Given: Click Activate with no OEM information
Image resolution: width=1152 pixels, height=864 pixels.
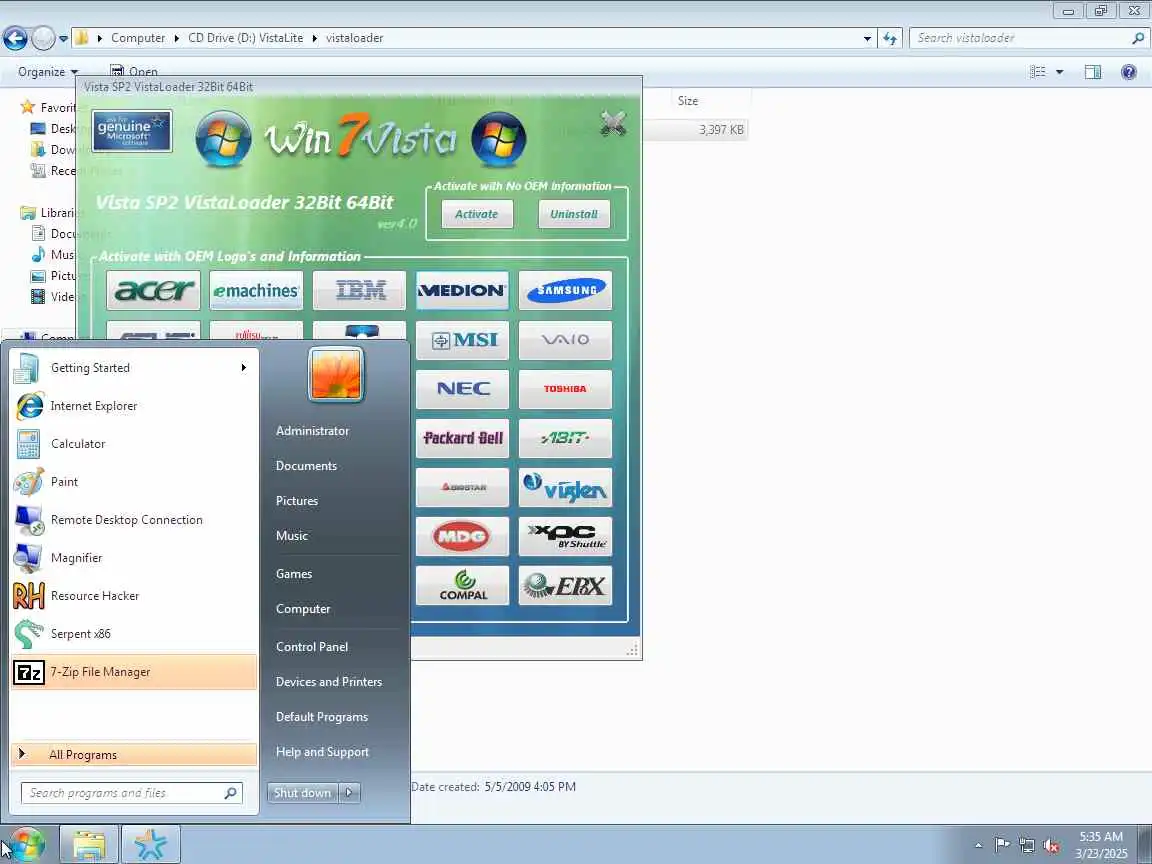Looking at the screenshot, I should 477,214.
